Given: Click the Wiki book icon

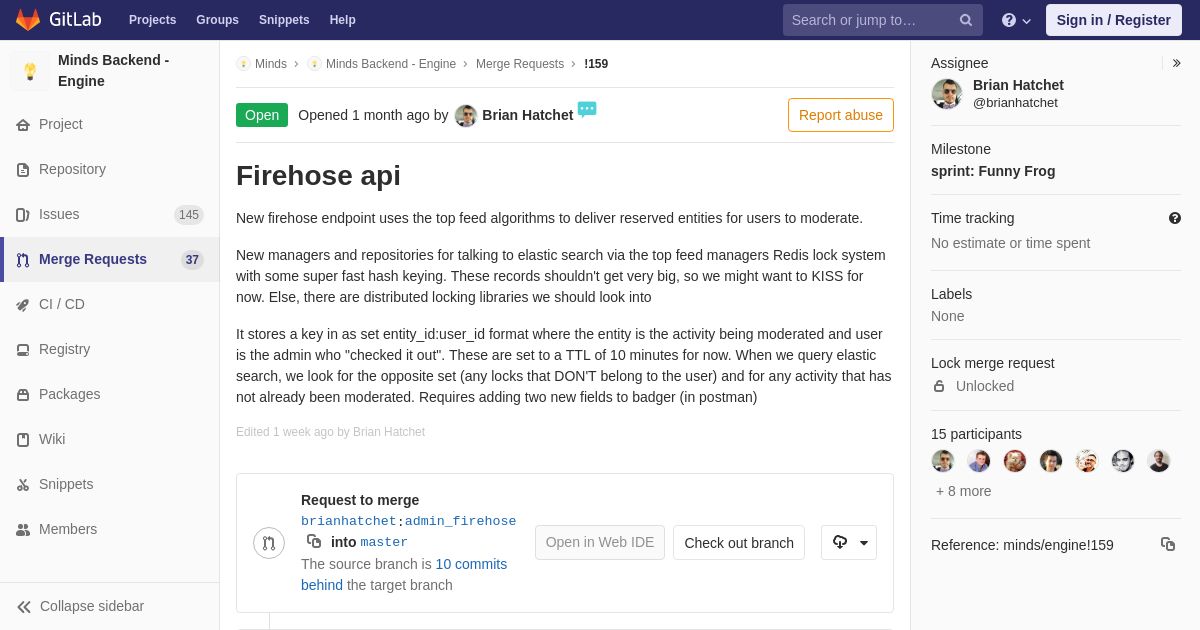Looking at the screenshot, I should [x=23, y=440].
